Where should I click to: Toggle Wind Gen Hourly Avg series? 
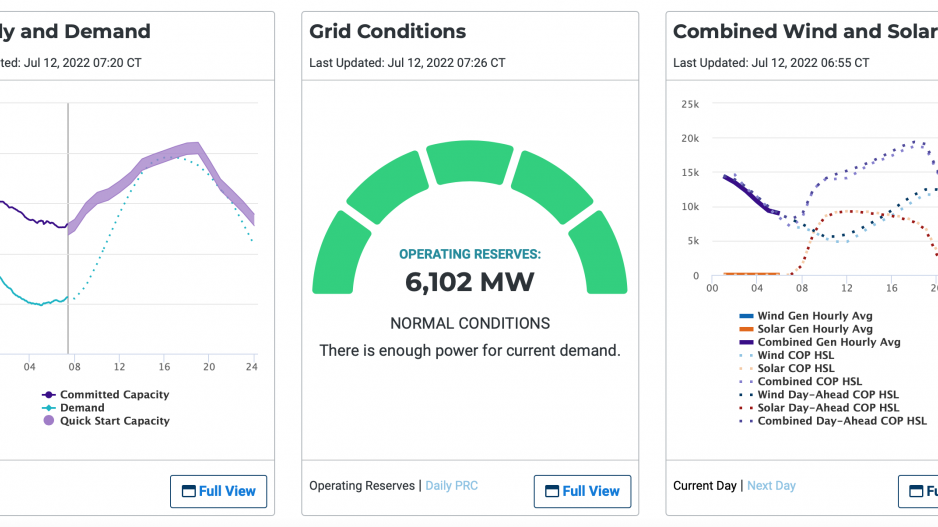tap(806, 316)
